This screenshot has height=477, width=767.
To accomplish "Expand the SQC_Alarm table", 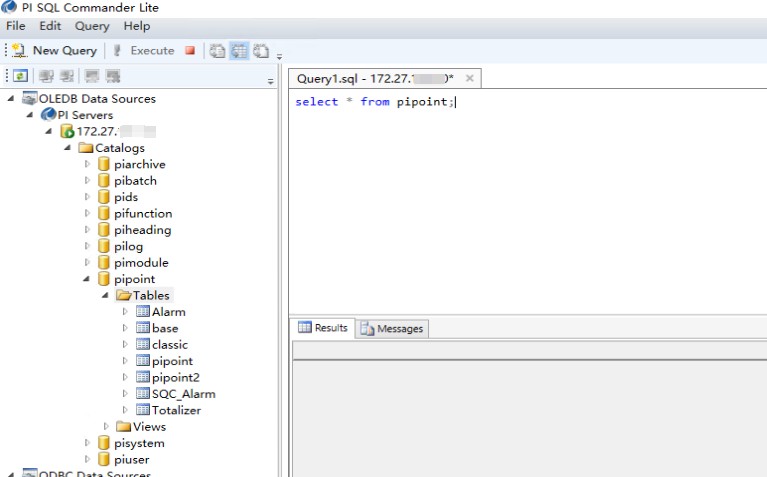I will tap(125, 393).
